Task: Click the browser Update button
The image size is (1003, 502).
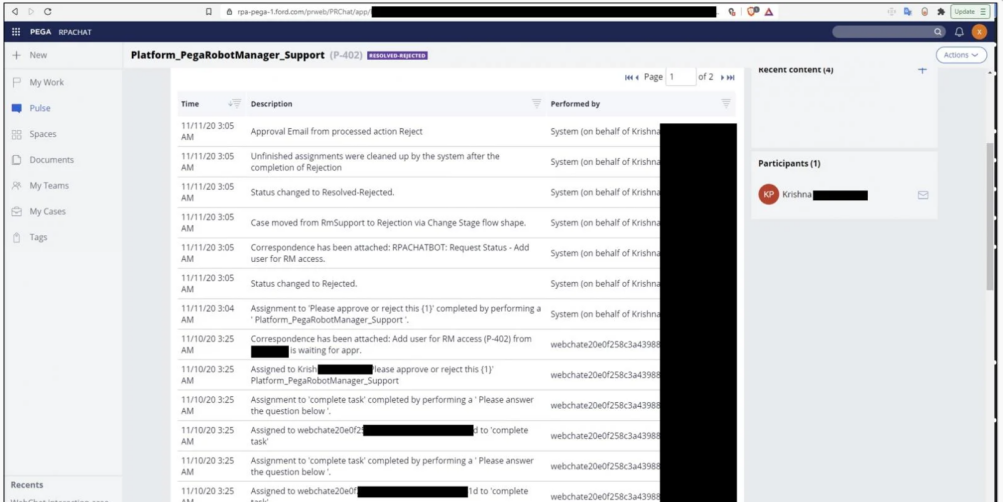Action: click(970, 12)
